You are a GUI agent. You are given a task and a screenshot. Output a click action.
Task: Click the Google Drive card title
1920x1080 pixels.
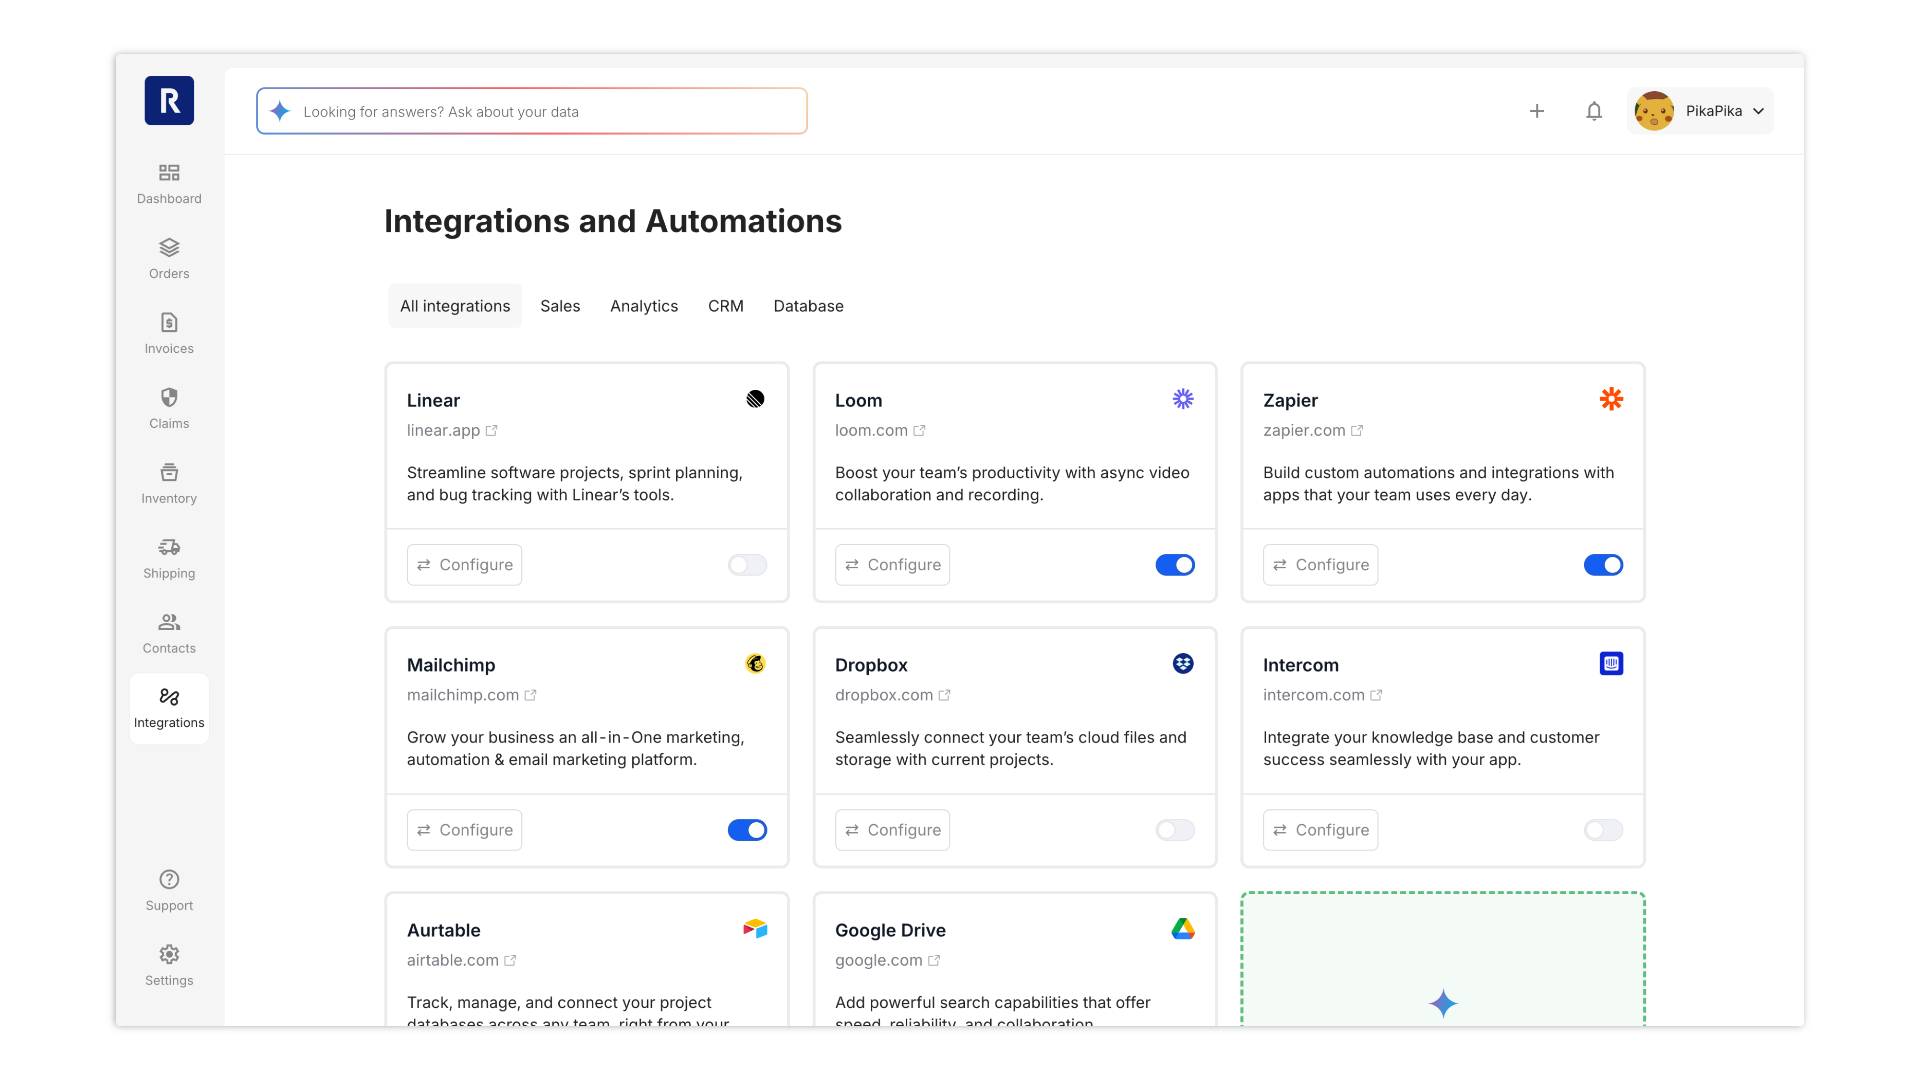[890, 930]
